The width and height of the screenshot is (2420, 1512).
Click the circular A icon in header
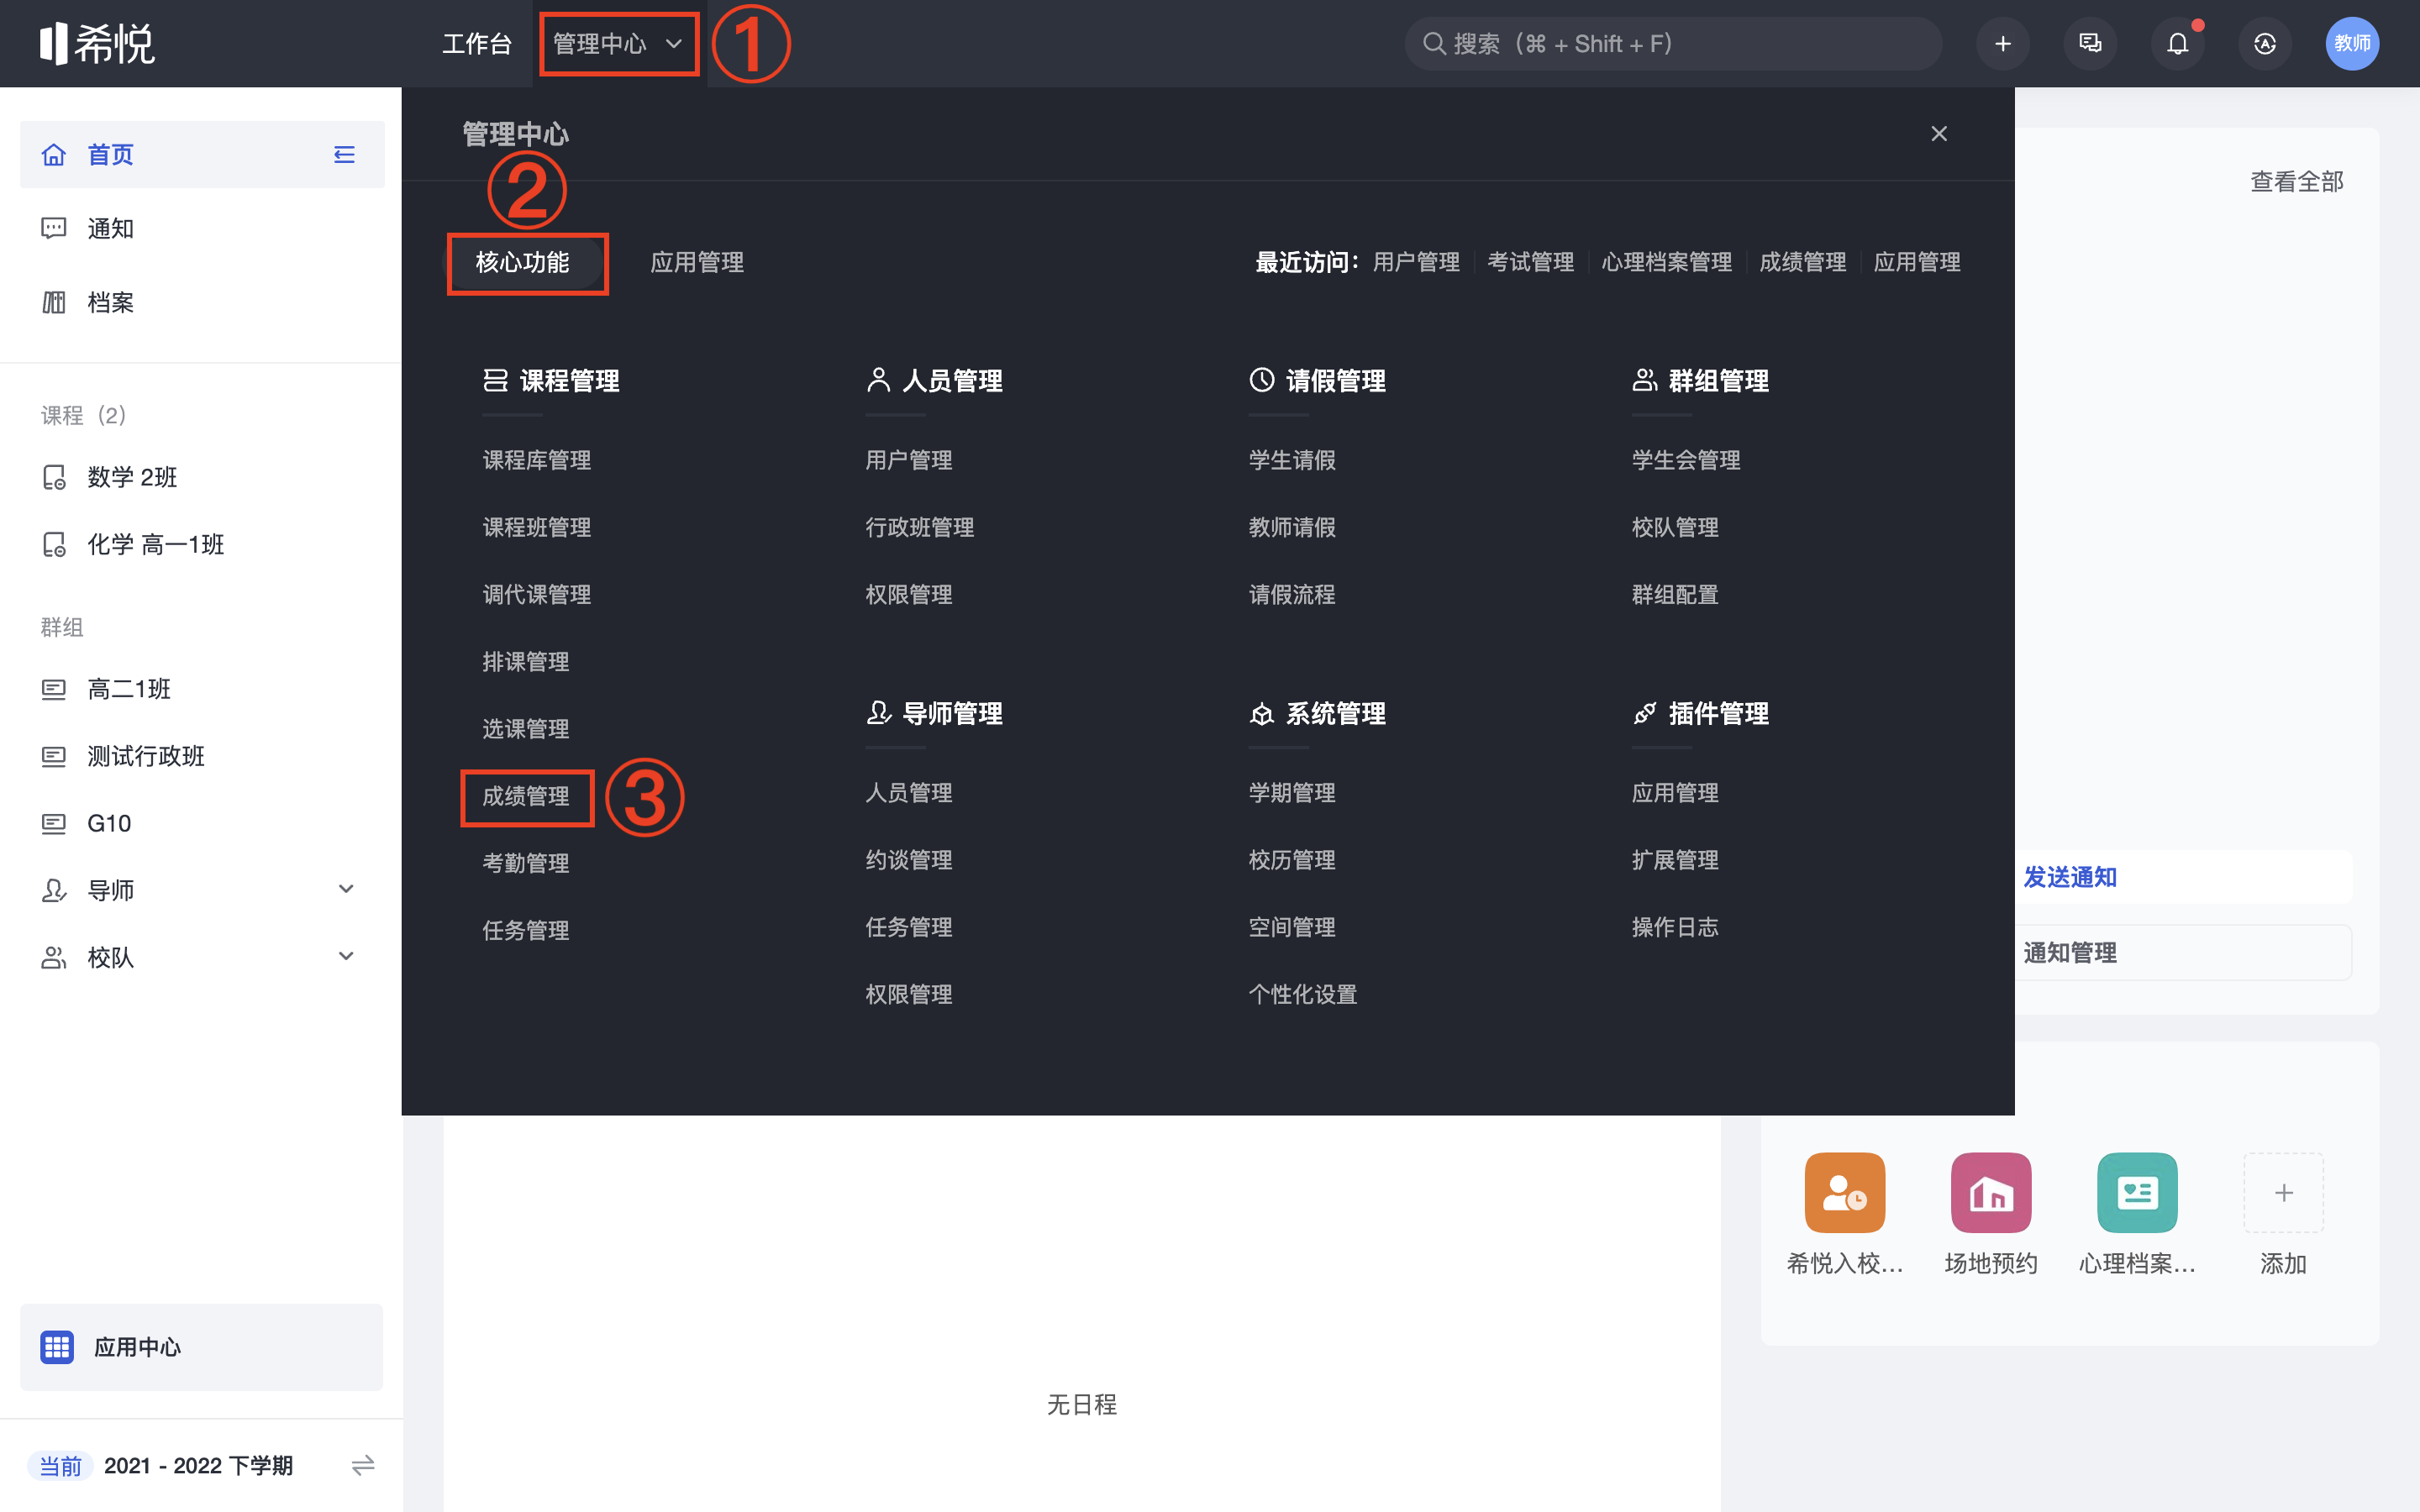tap(2265, 44)
